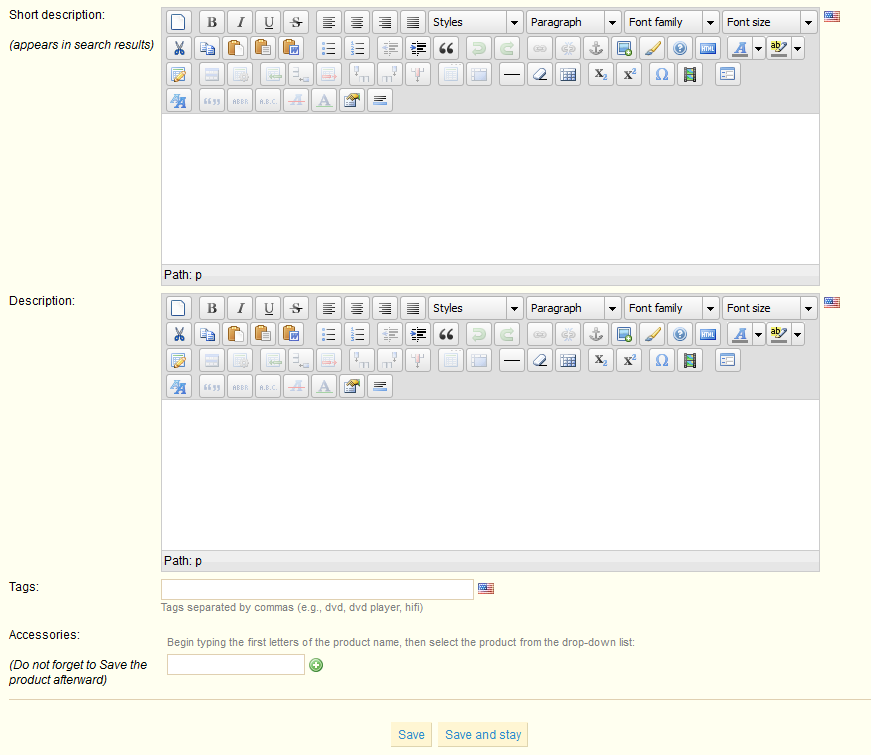871x755 pixels.
Task: Click New document icon in Description editor
Action: click(178, 308)
